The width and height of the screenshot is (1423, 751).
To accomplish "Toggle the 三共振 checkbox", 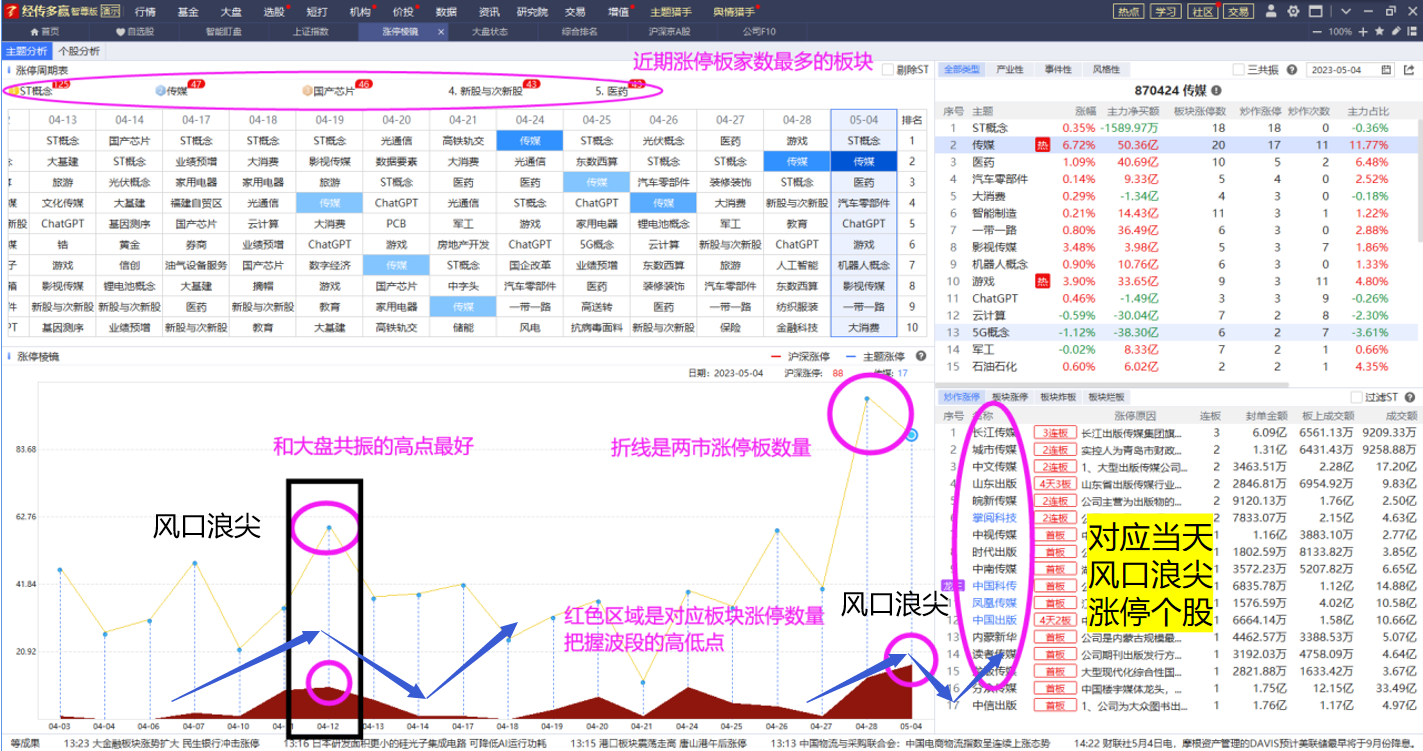I will tap(1240, 70).
